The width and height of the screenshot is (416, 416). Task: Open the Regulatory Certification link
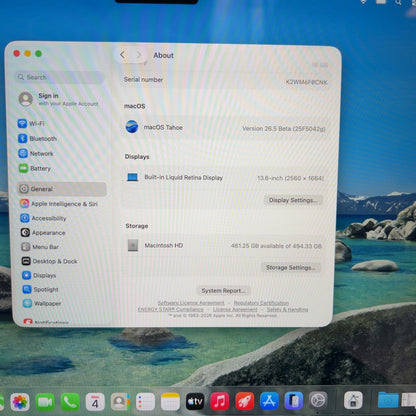point(261,303)
